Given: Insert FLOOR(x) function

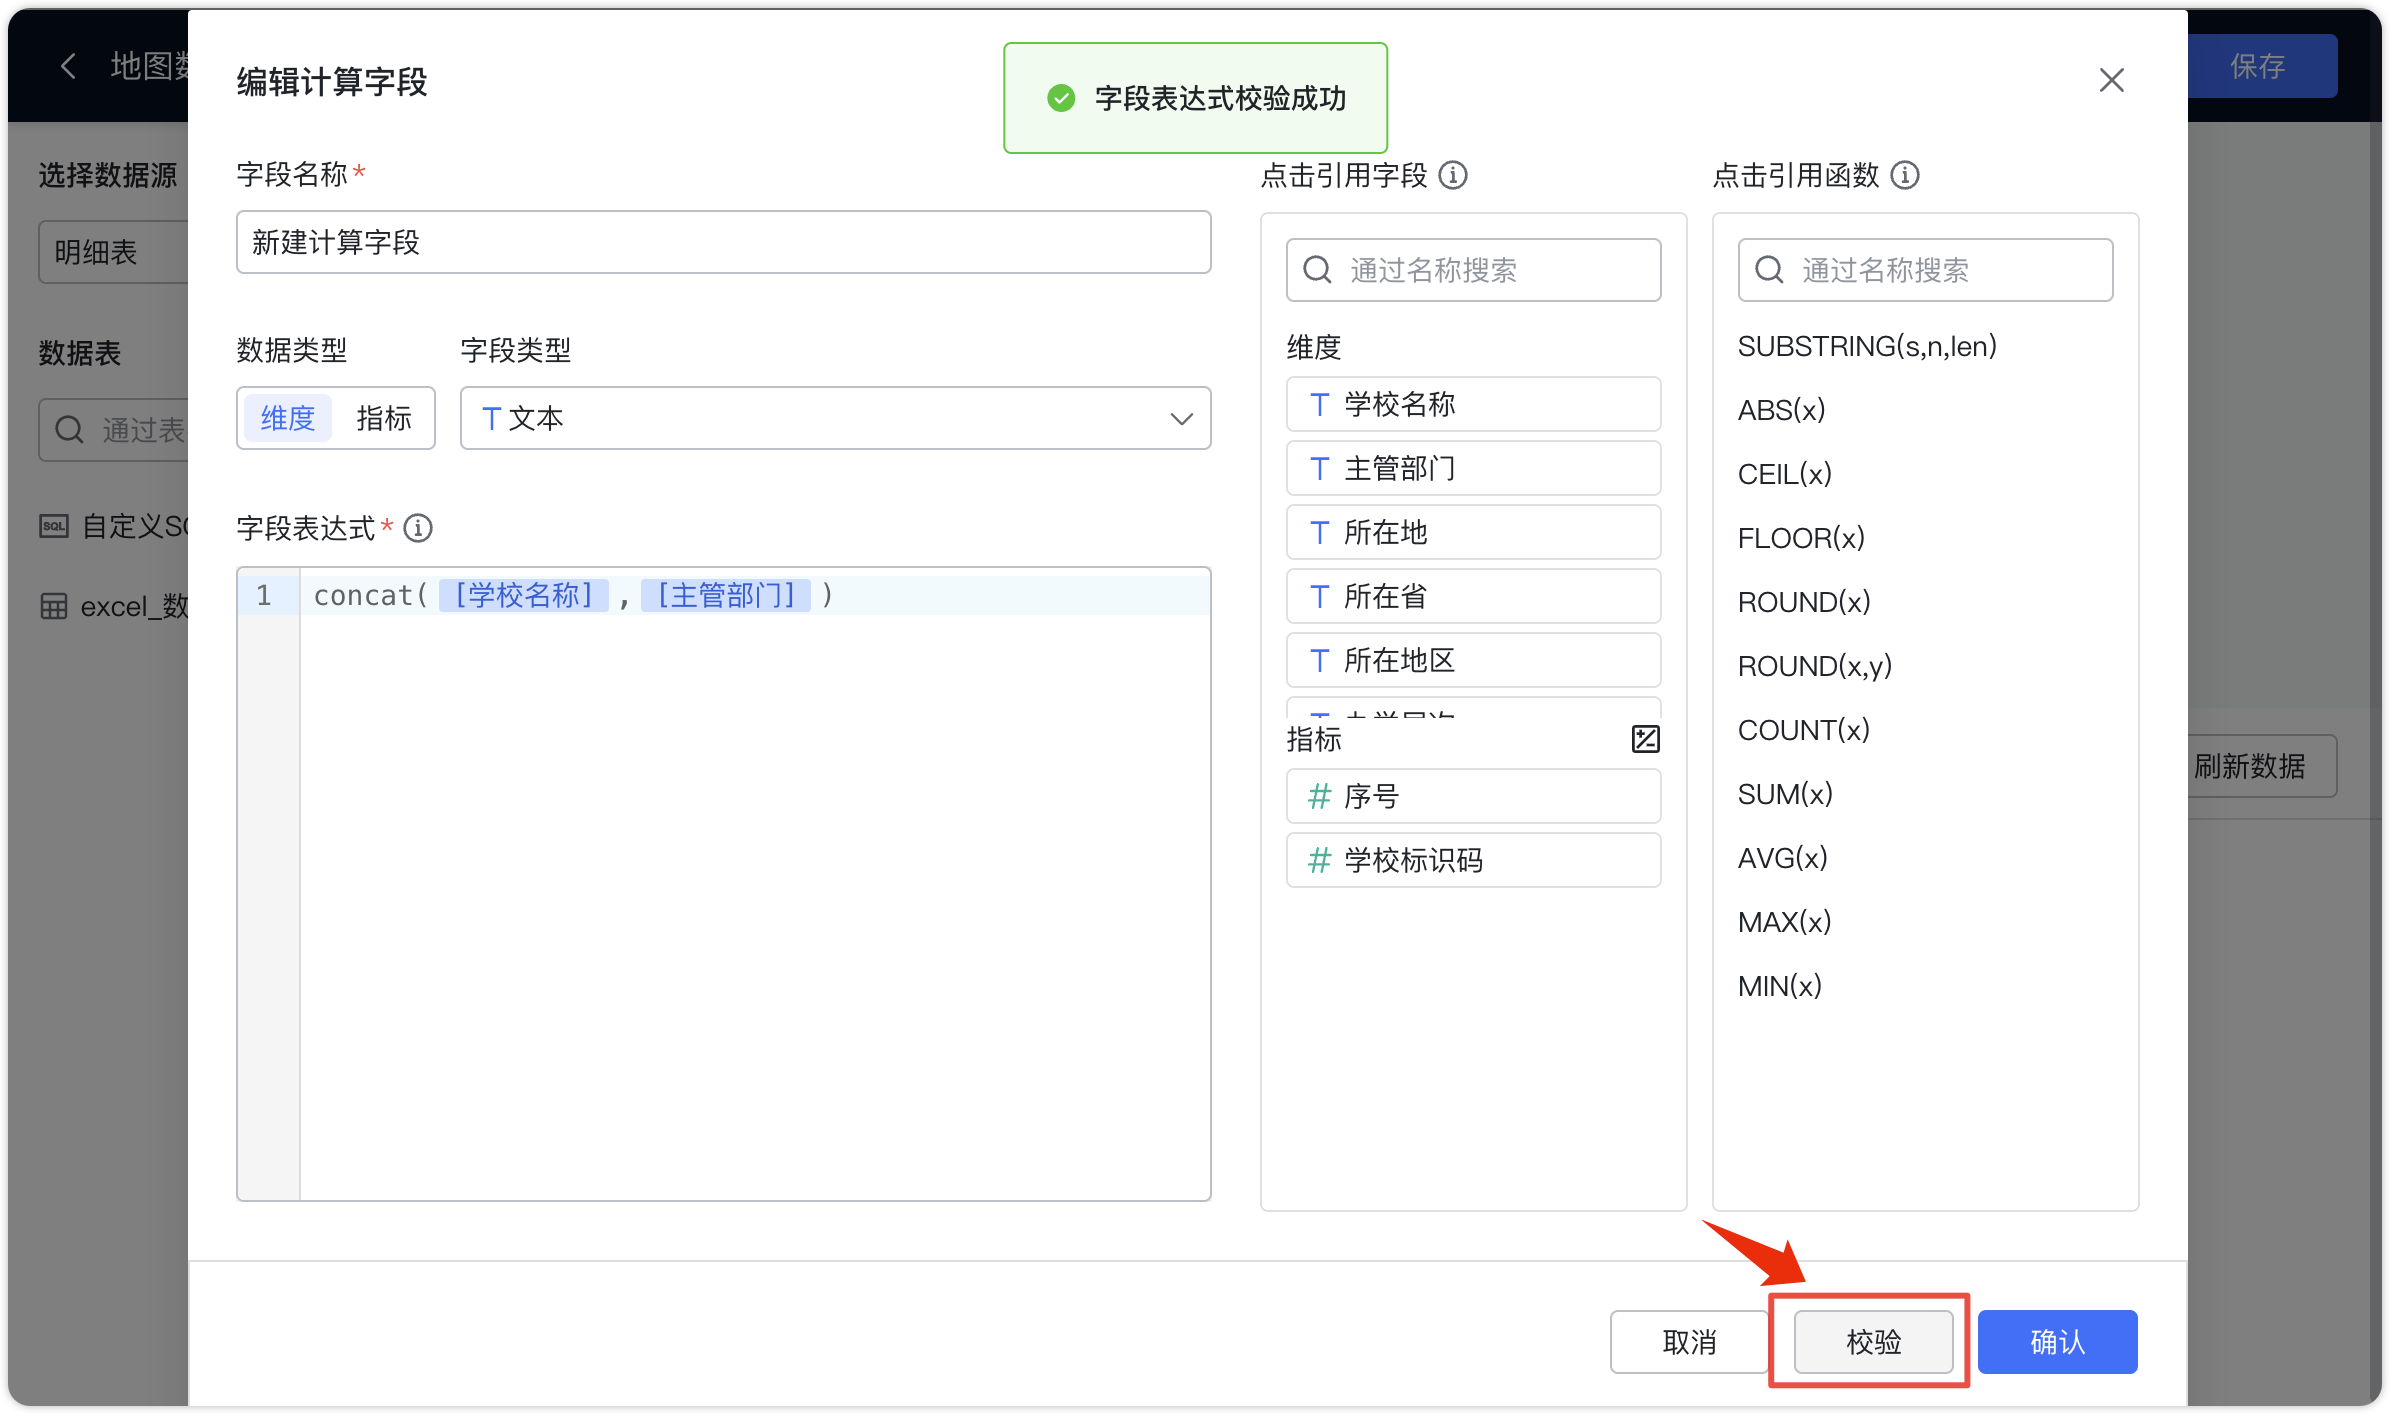Looking at the screenshot, I should click(x=1801, y=538).
